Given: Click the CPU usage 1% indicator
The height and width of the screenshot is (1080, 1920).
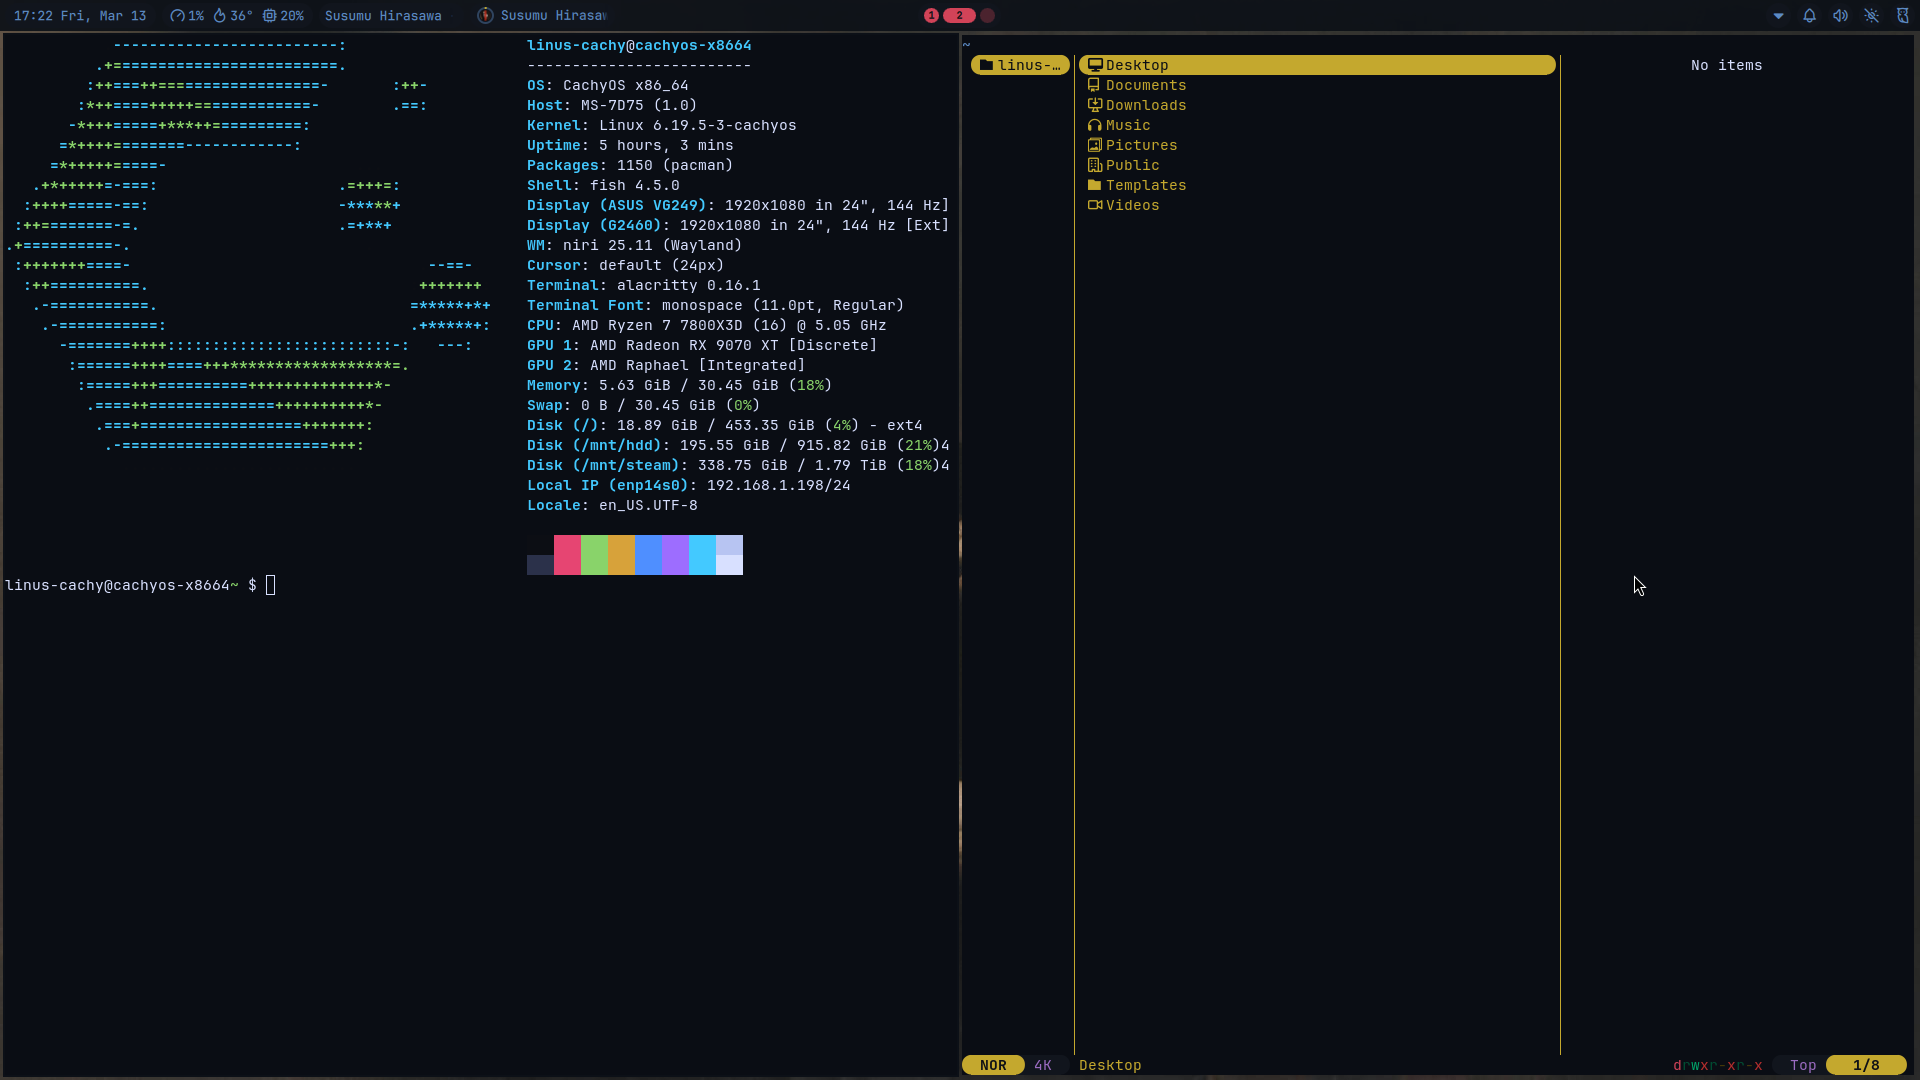Looking at the screenshot, I should pos(187,16).
